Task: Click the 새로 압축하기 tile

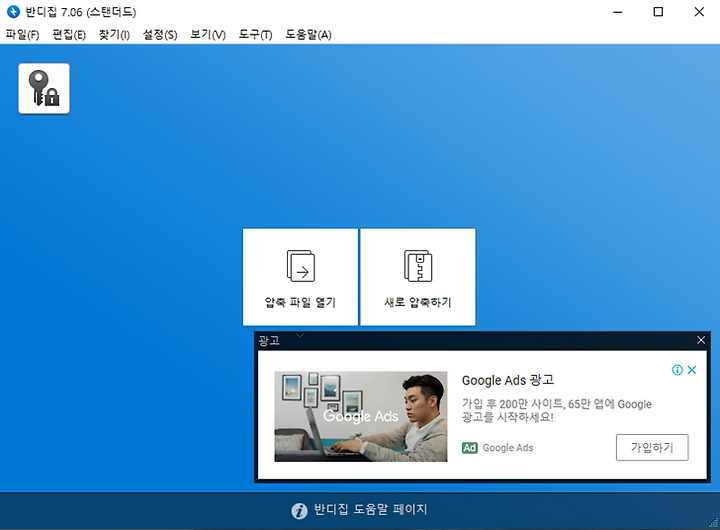Action: (x=418, y=277)
